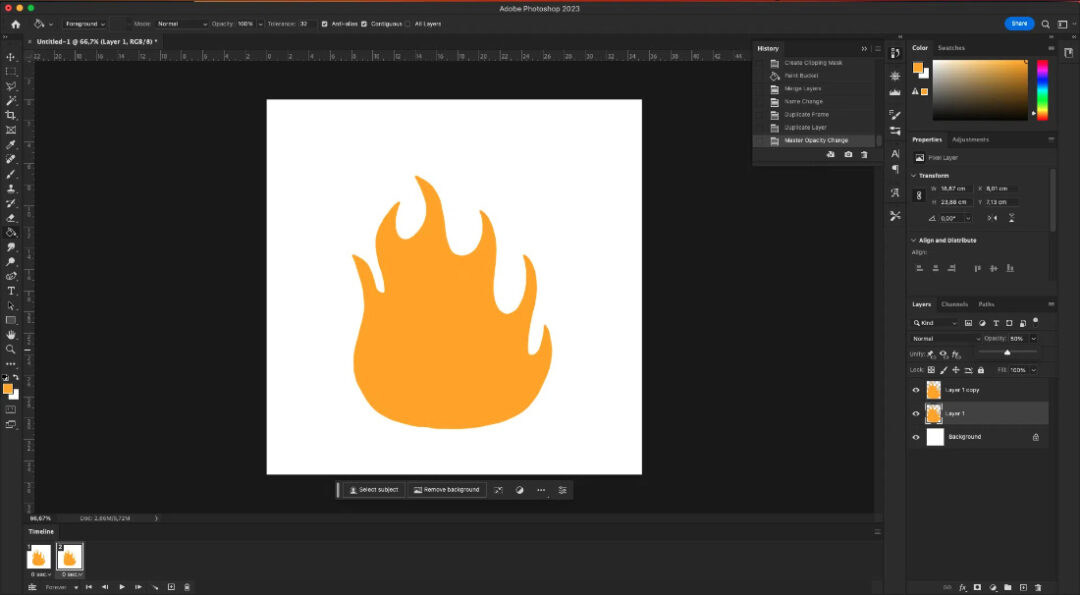Add layer mask icon in Layers panel

click(x=977, y=587)
